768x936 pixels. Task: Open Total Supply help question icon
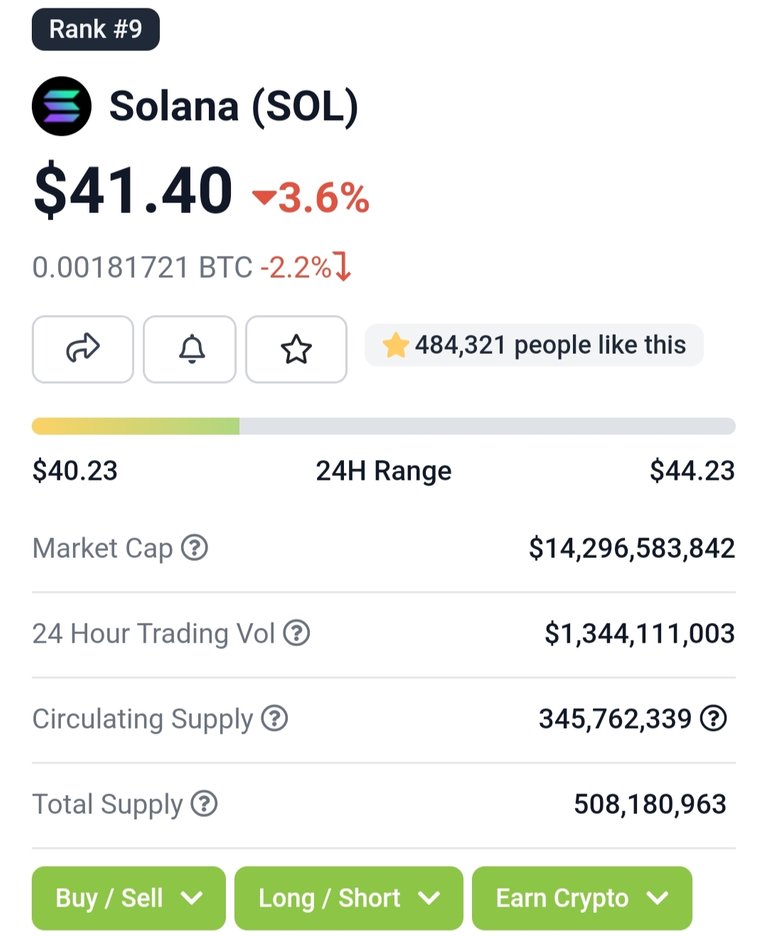(x=204, y=803)
